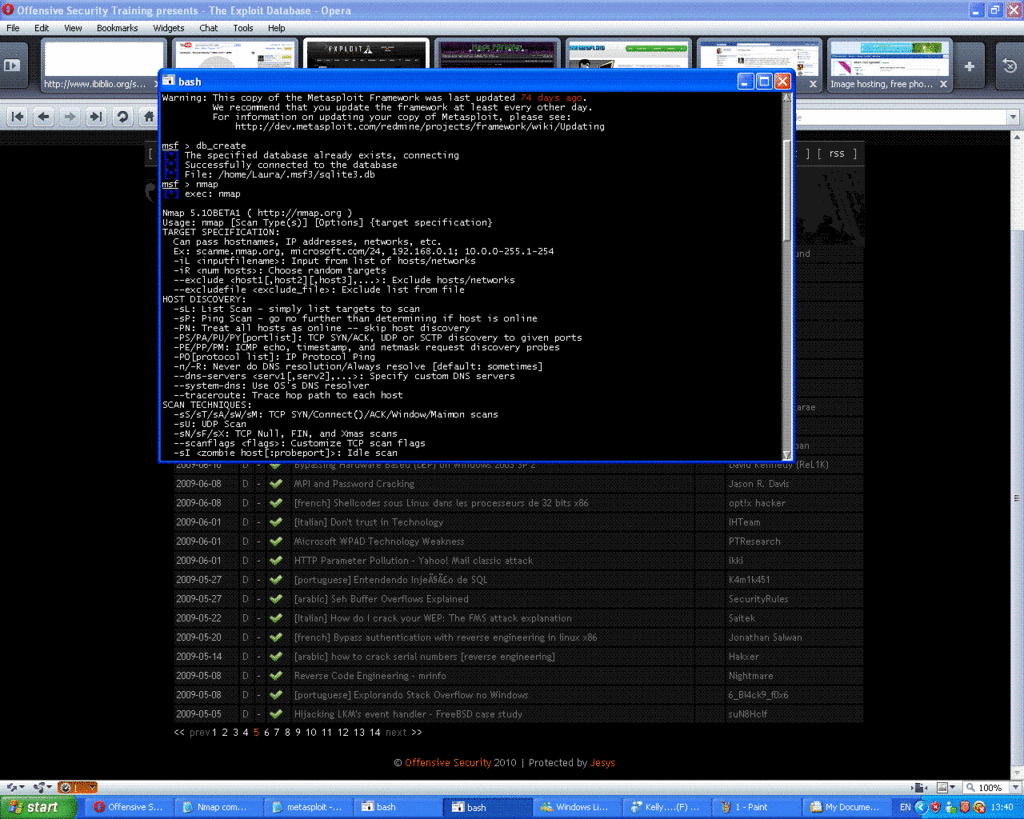Toggle the Opera panel sidebar button
The image size is (1024, 819).
pyautogui.click(x=13, y=65)
